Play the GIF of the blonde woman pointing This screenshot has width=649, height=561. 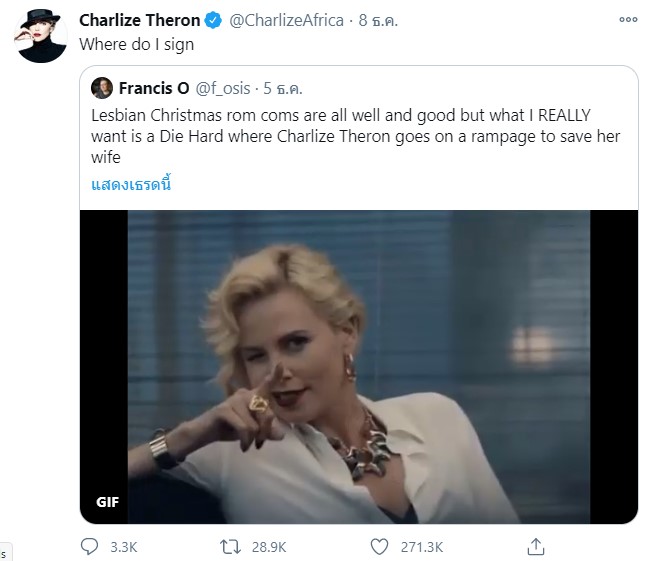[358, 366]
